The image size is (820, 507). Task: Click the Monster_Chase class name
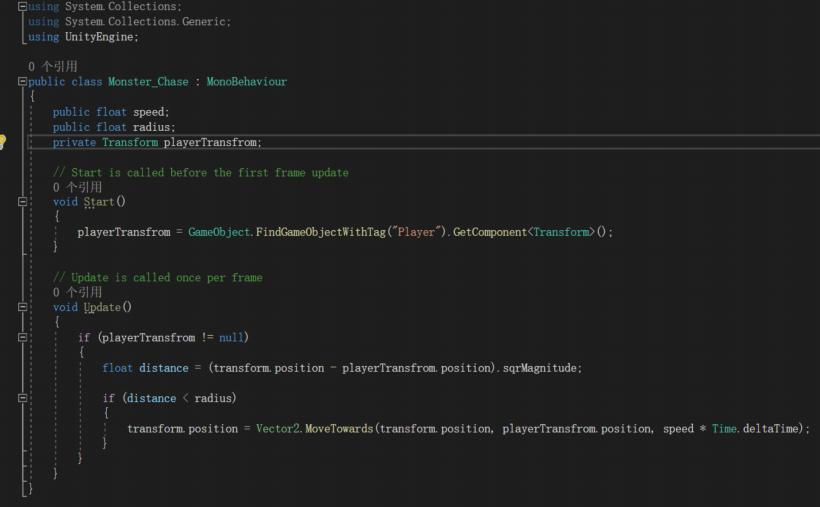coord(148,82)
